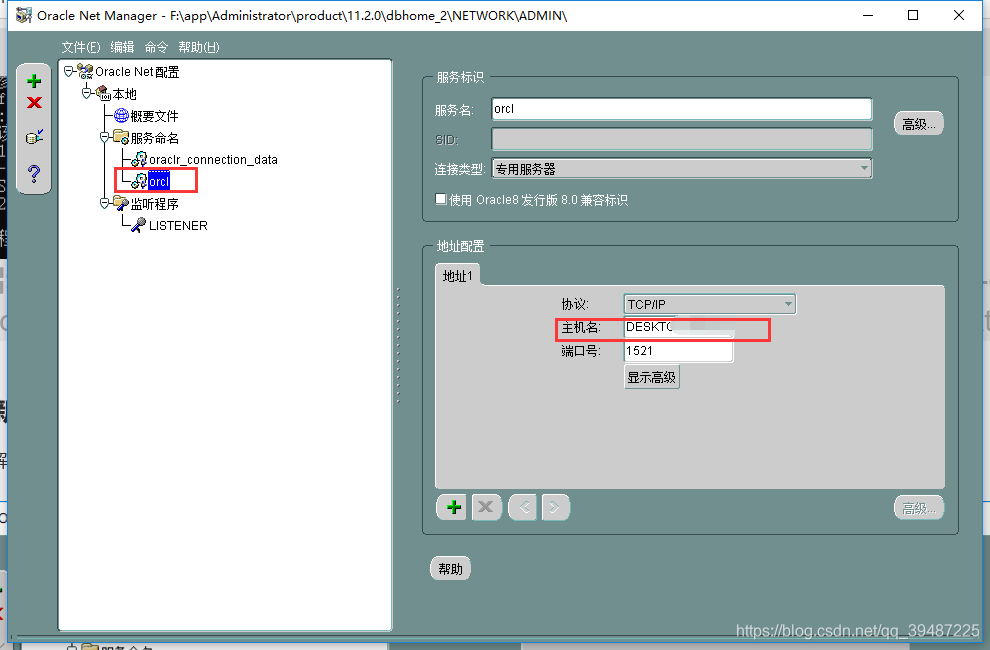Click the 监听程序 folder icon

(x=121, y=203)
